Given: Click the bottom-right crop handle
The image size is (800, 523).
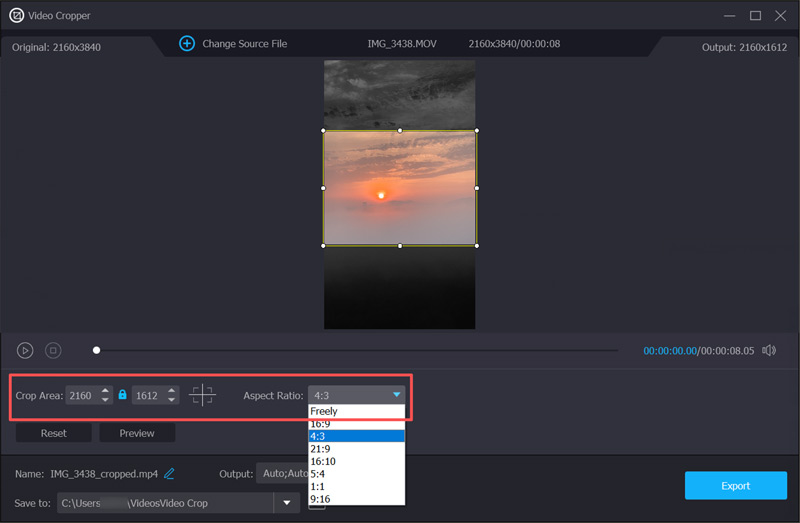Looking at the screenshot, I should pos(477,246).
